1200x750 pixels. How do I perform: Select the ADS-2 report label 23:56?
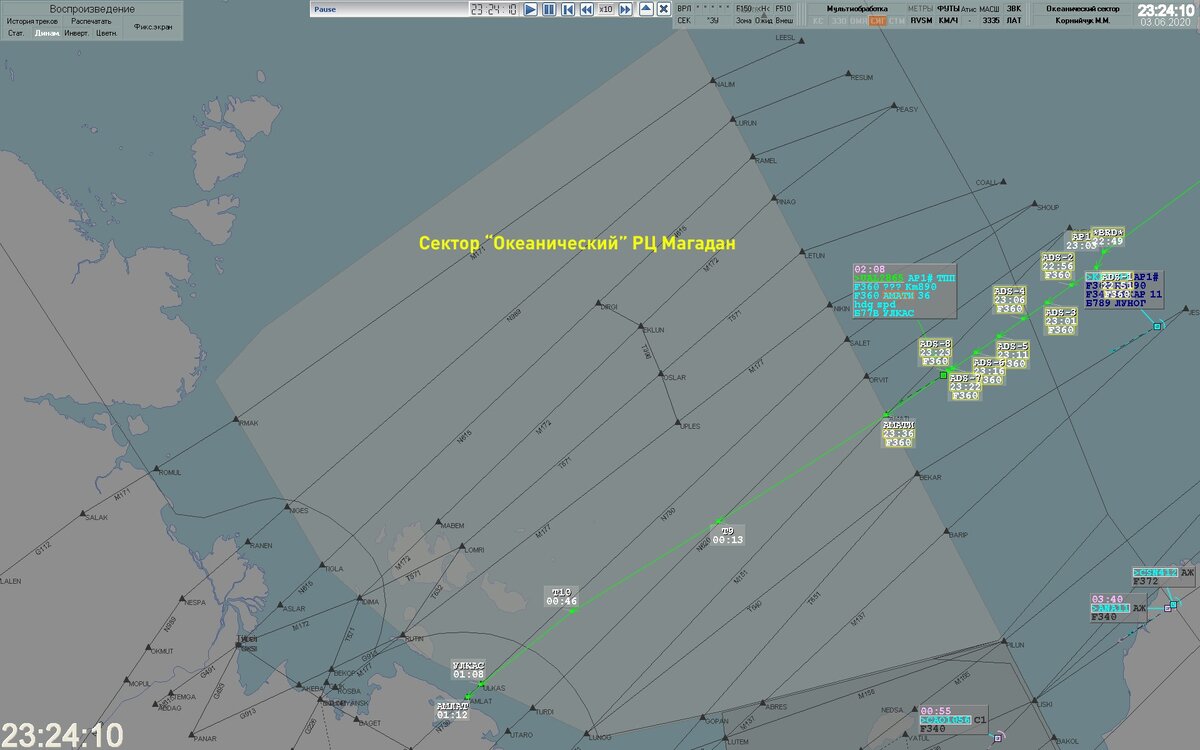click(1058, 266)
